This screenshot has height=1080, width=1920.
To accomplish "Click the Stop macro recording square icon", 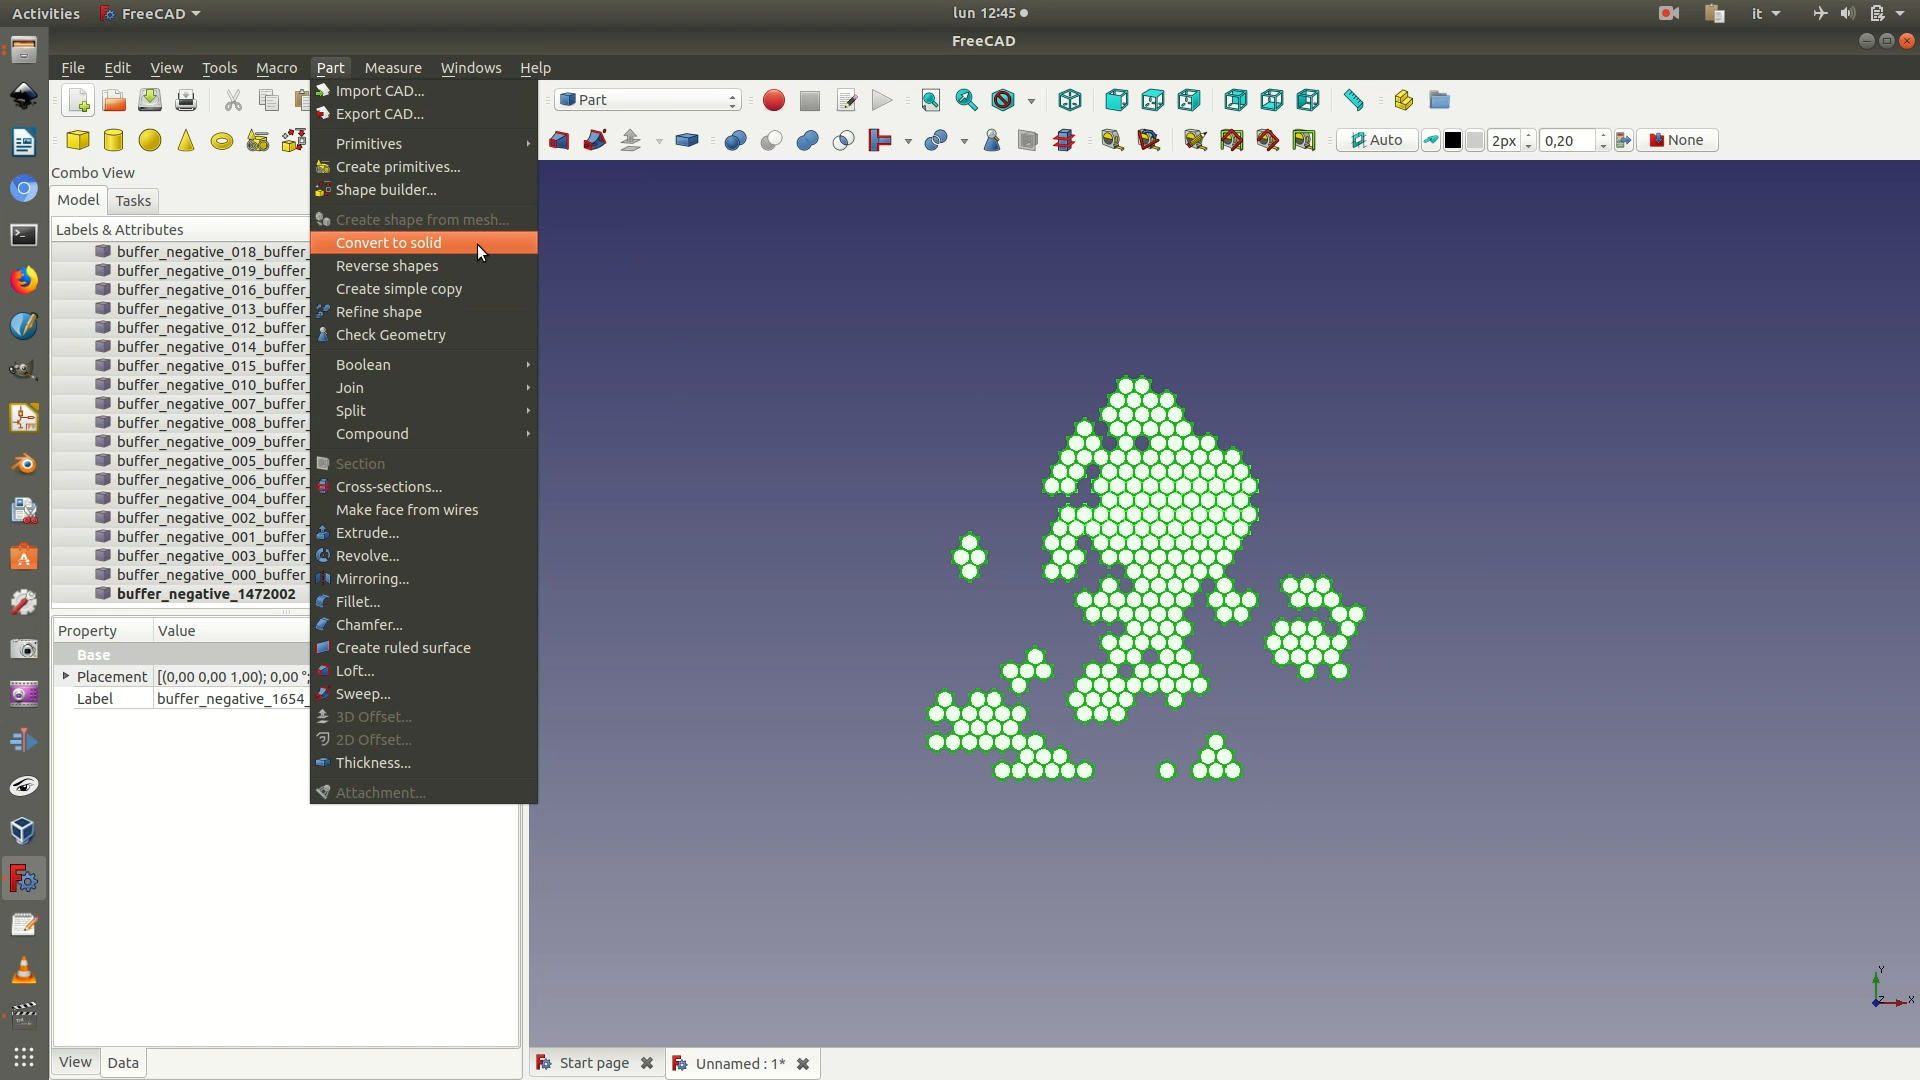I will click(809, 100).
